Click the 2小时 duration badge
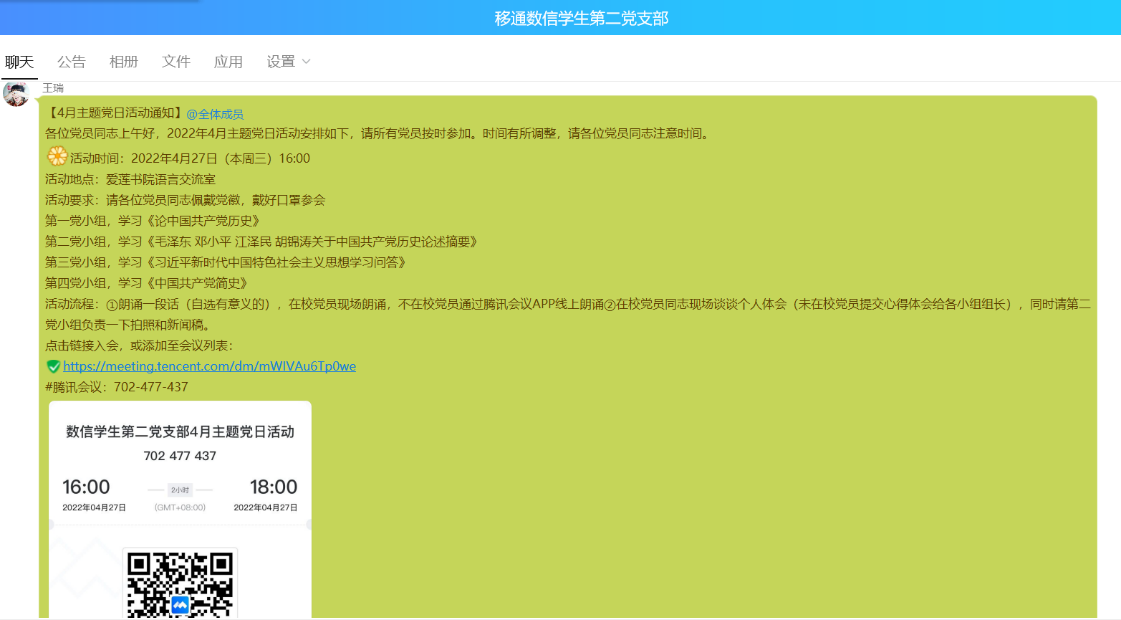Viewport: 1121px width, 620px height. (180, 490)
